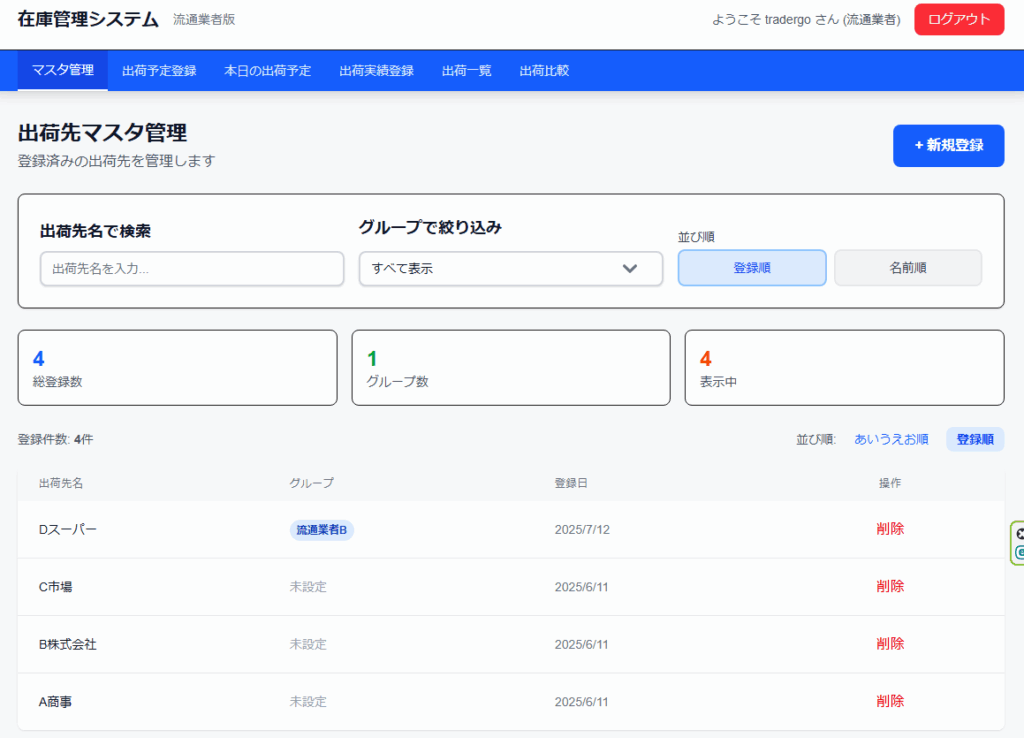
Task: Remove the A商事 entry
Action: [x=889, y=702]
